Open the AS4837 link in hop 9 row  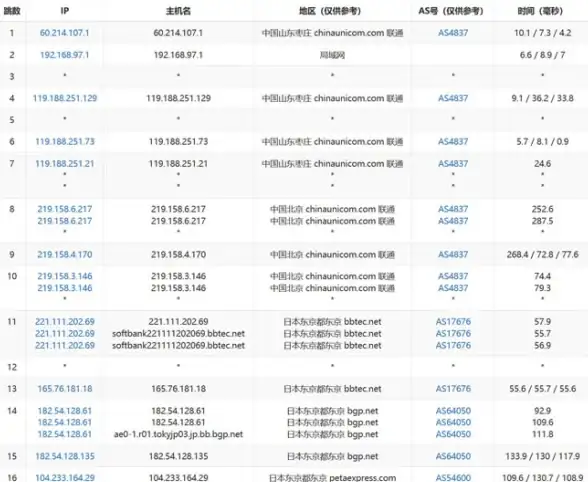pyautogui.click(x=453, y=255)
